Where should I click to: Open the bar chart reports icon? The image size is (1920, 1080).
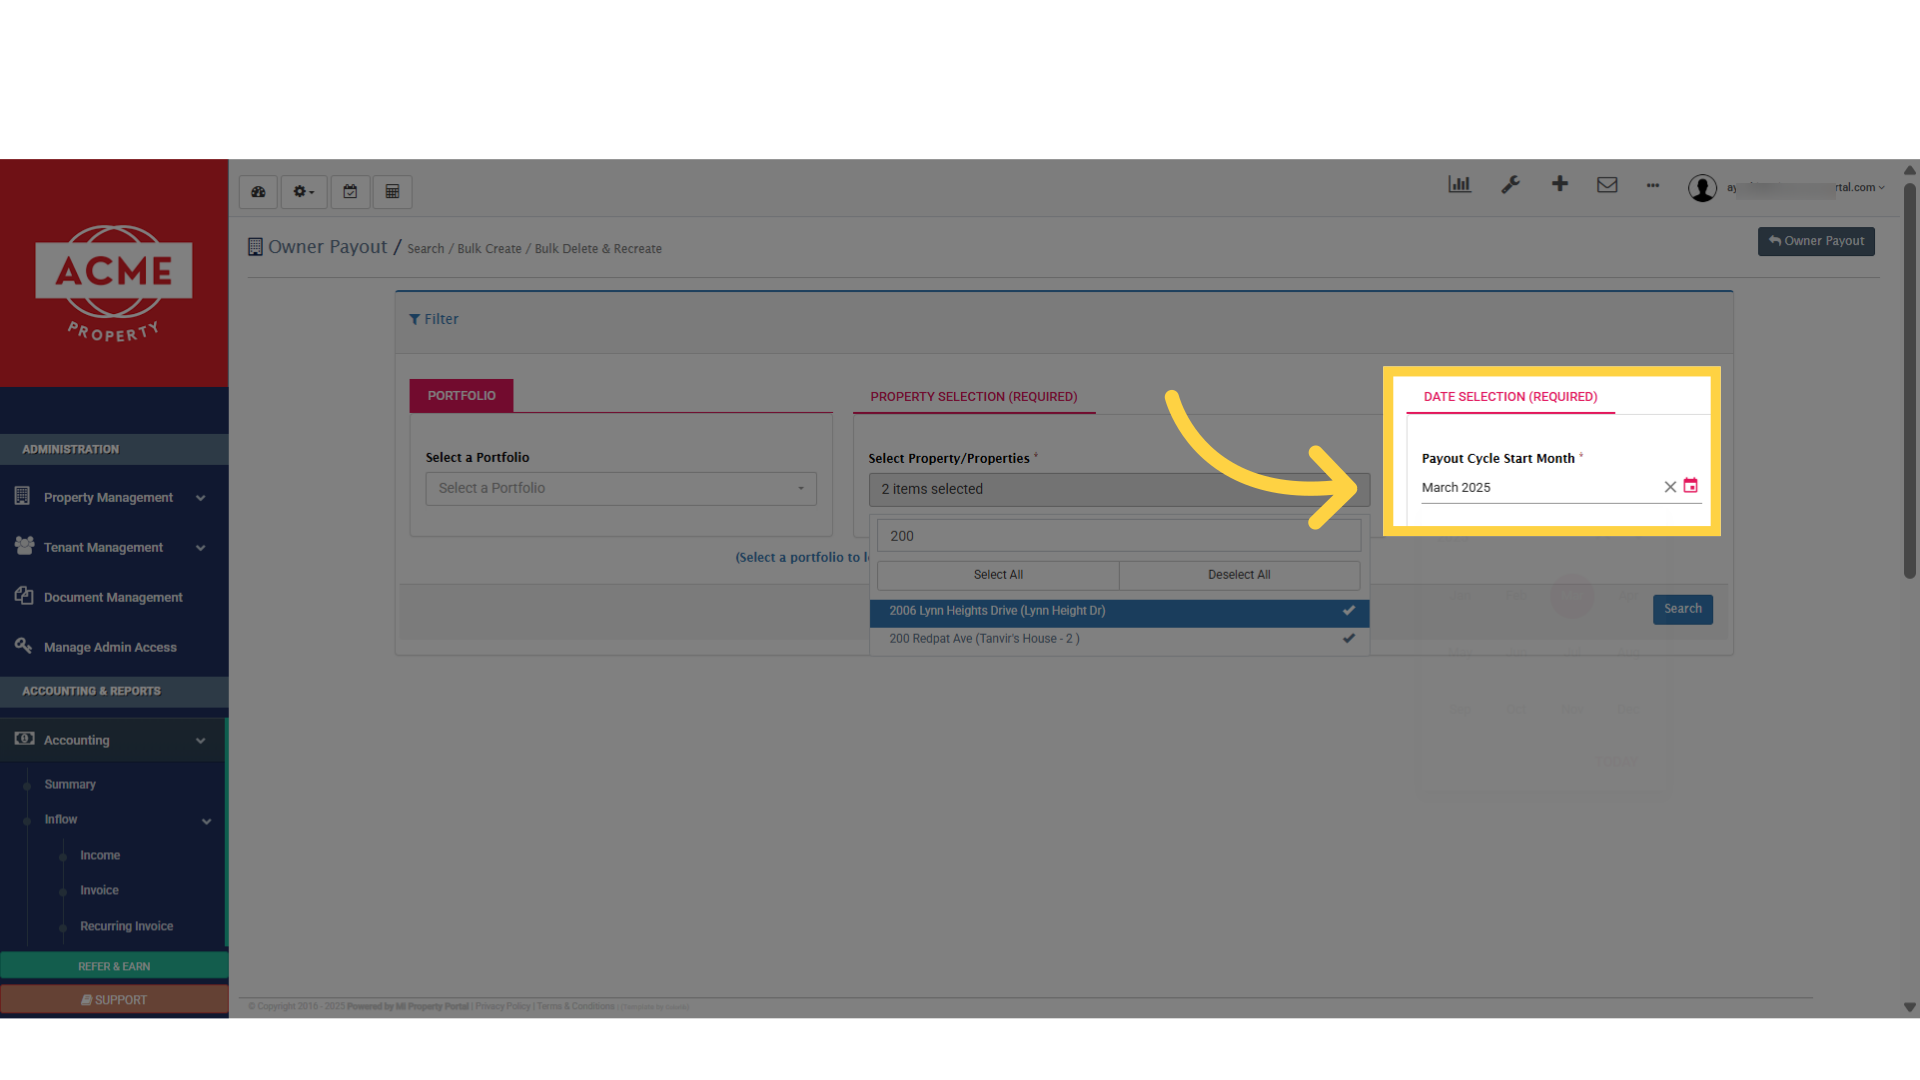tap(1459, 184)
